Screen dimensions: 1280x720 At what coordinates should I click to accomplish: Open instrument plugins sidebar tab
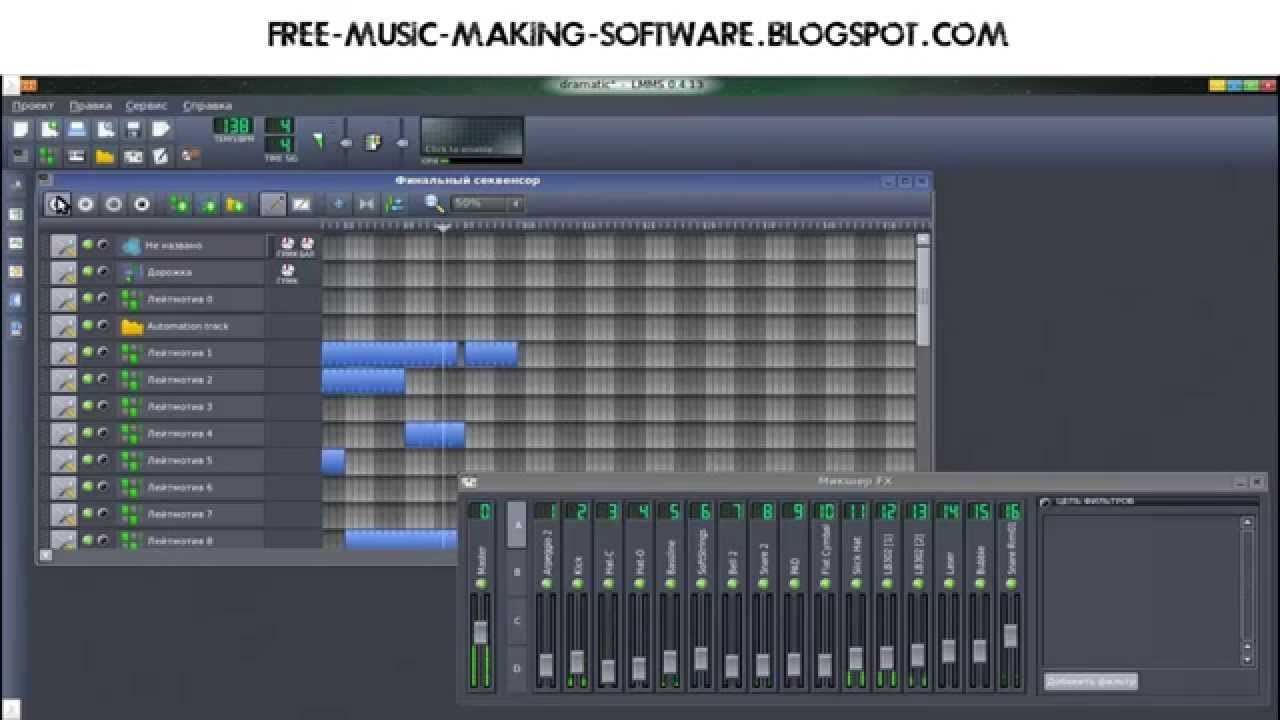[16, 186]
